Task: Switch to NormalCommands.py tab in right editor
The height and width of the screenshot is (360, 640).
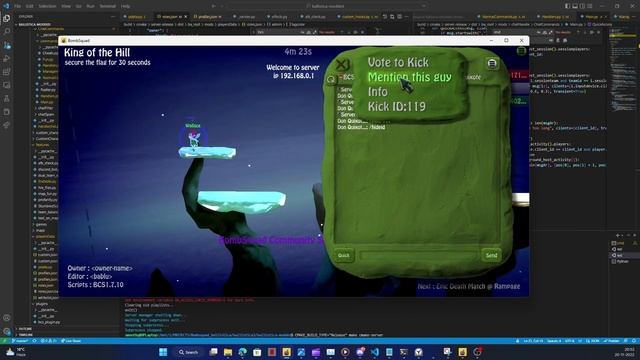Action: pos(501,17)
